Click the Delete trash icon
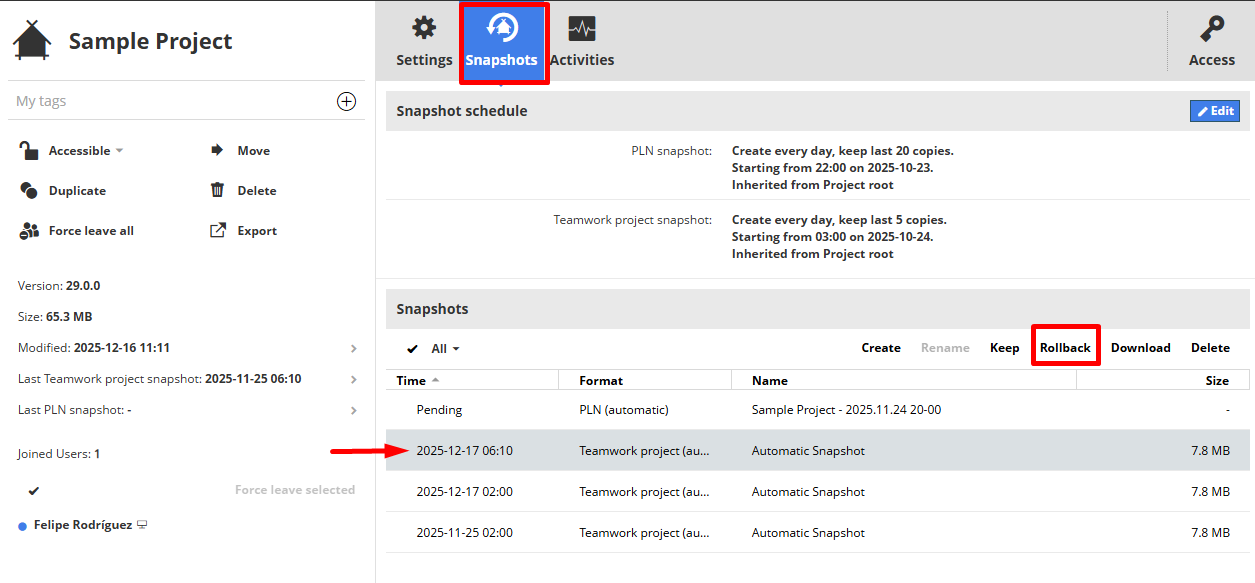Viewport: 1255px width, 583px height. (217, 190)
